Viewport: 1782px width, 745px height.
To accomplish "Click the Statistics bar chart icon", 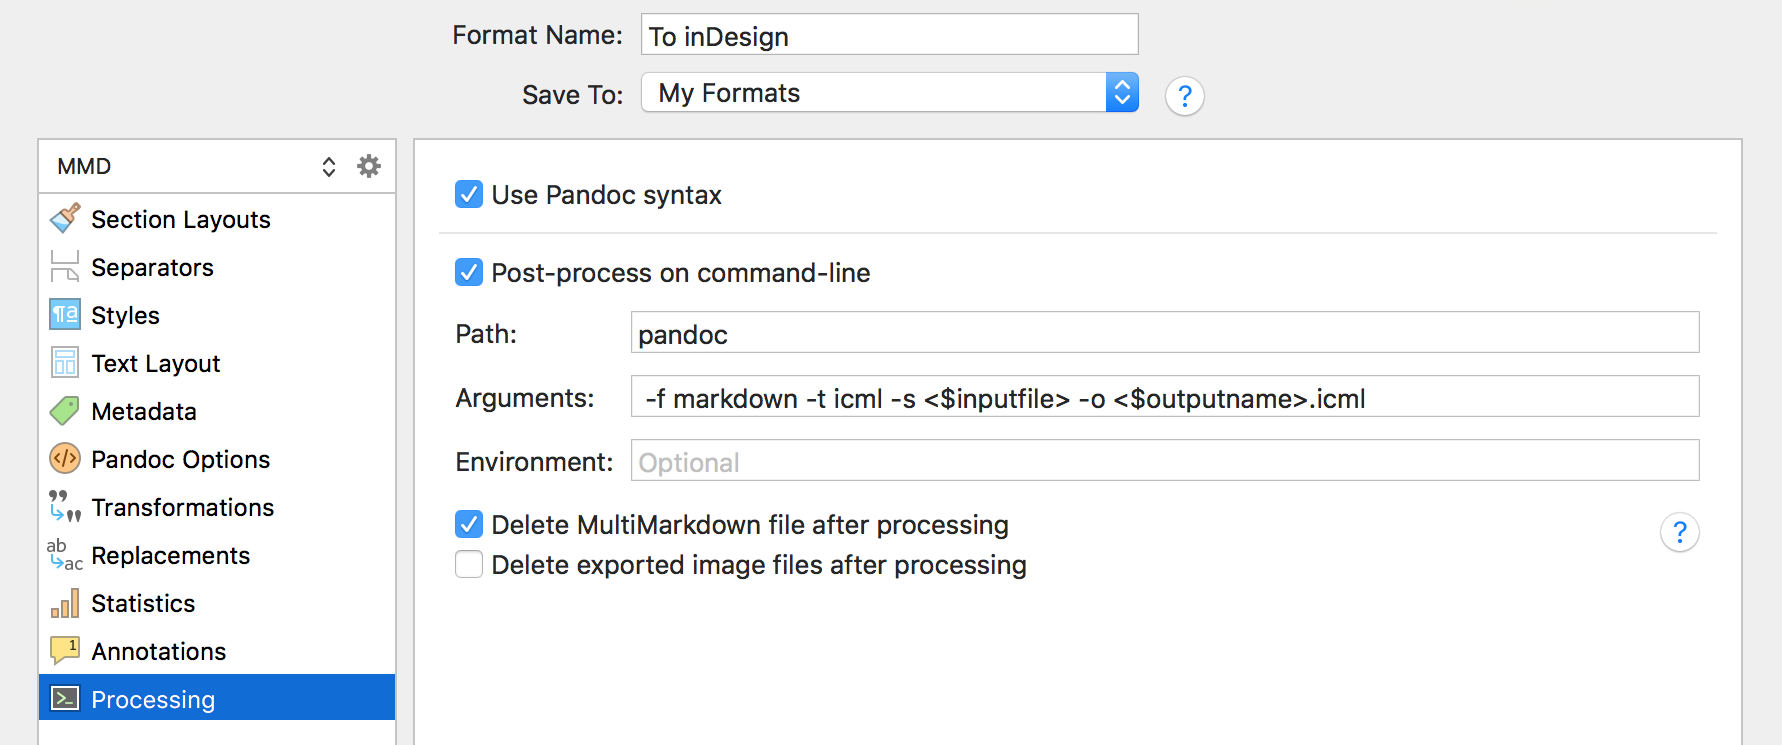I will pos(65,602).
